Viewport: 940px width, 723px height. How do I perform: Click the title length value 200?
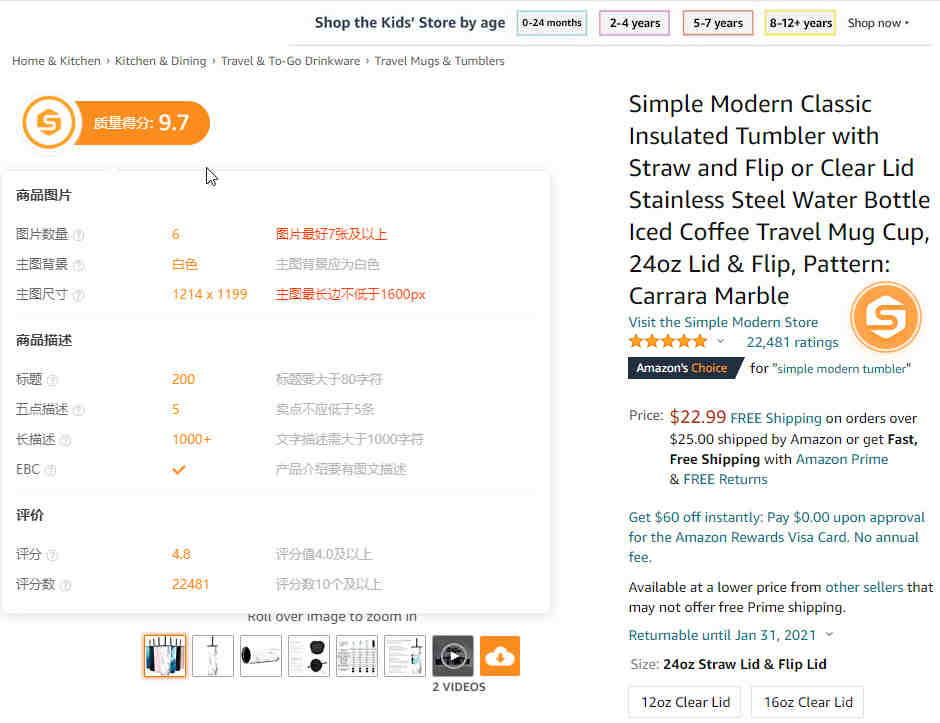tap(183, 379)
